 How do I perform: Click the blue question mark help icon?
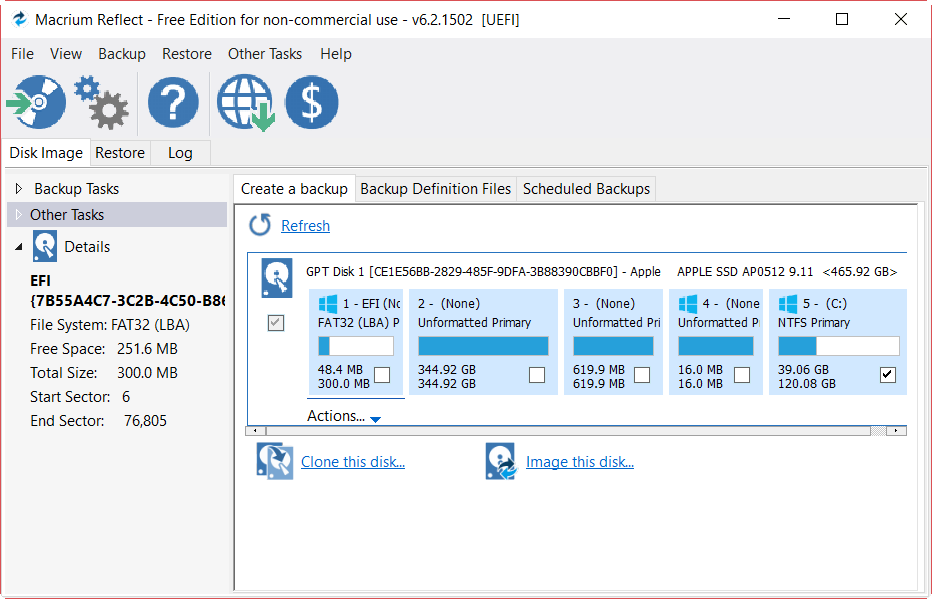click(173, 102)
